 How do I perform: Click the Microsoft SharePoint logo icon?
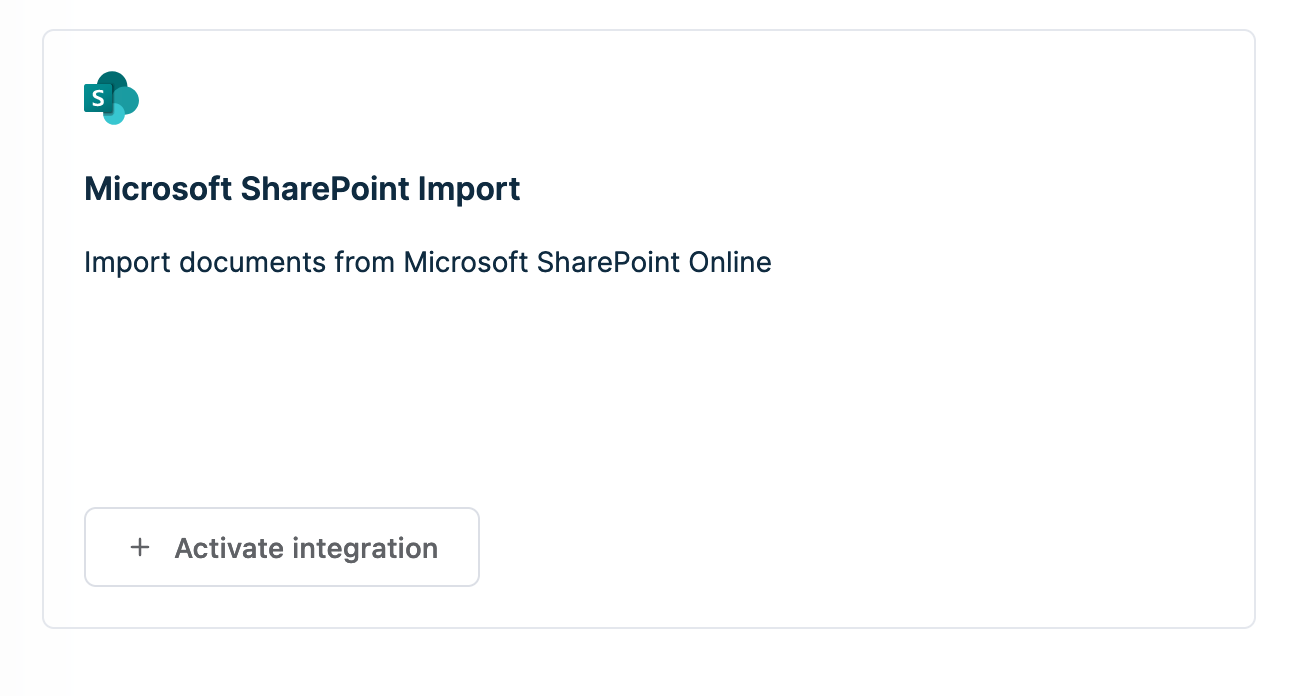(111, 98)
